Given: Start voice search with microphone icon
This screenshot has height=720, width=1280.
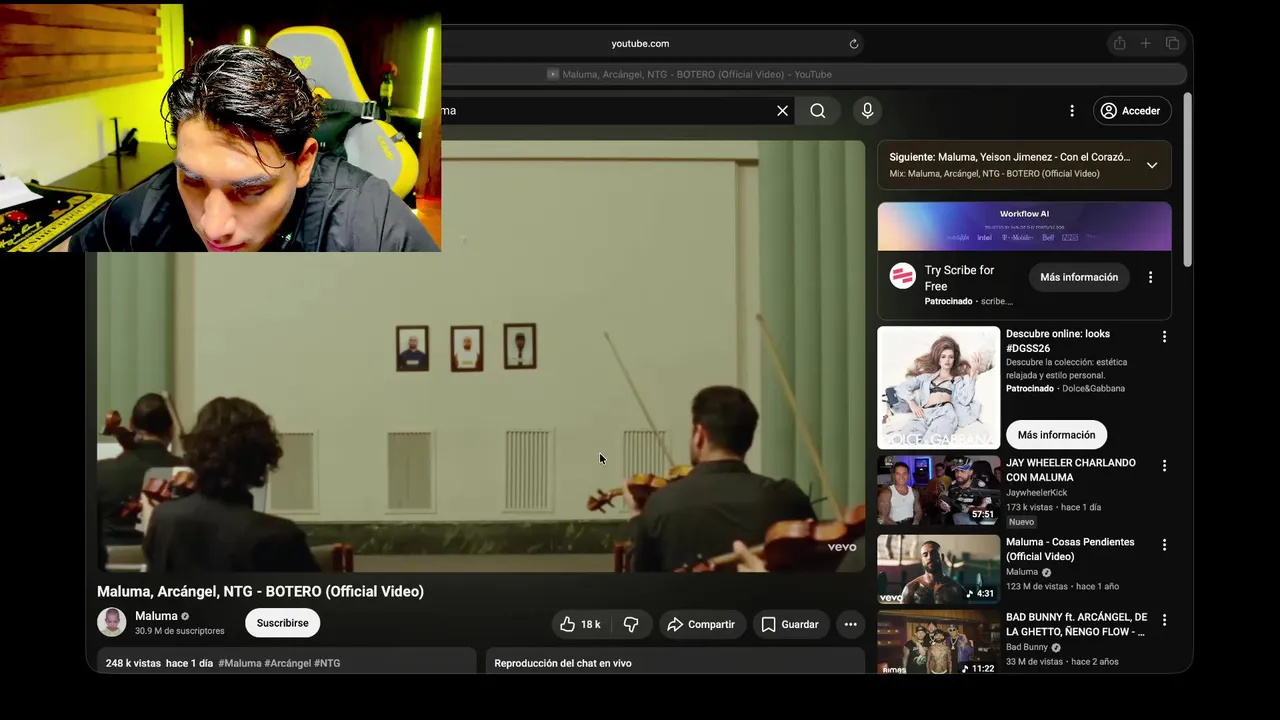Looking at the screenshot, I should pyautogui.click(x=867, y=111).
